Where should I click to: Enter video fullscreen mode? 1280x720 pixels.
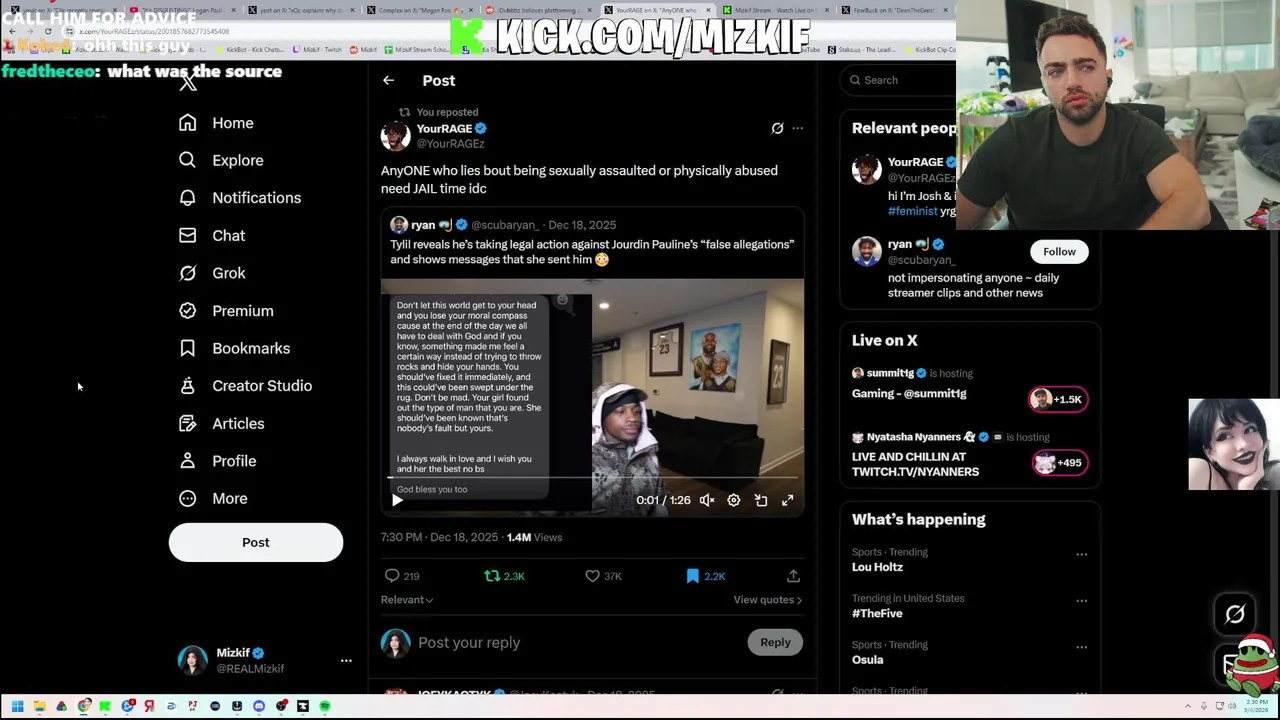click(787, 500)
